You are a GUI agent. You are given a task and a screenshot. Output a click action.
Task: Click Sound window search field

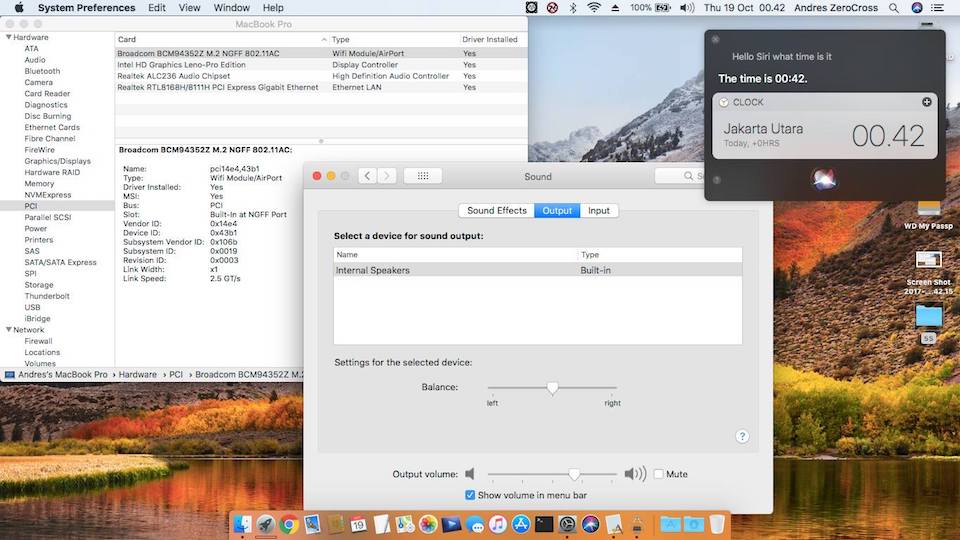click(x=680, y=176)
